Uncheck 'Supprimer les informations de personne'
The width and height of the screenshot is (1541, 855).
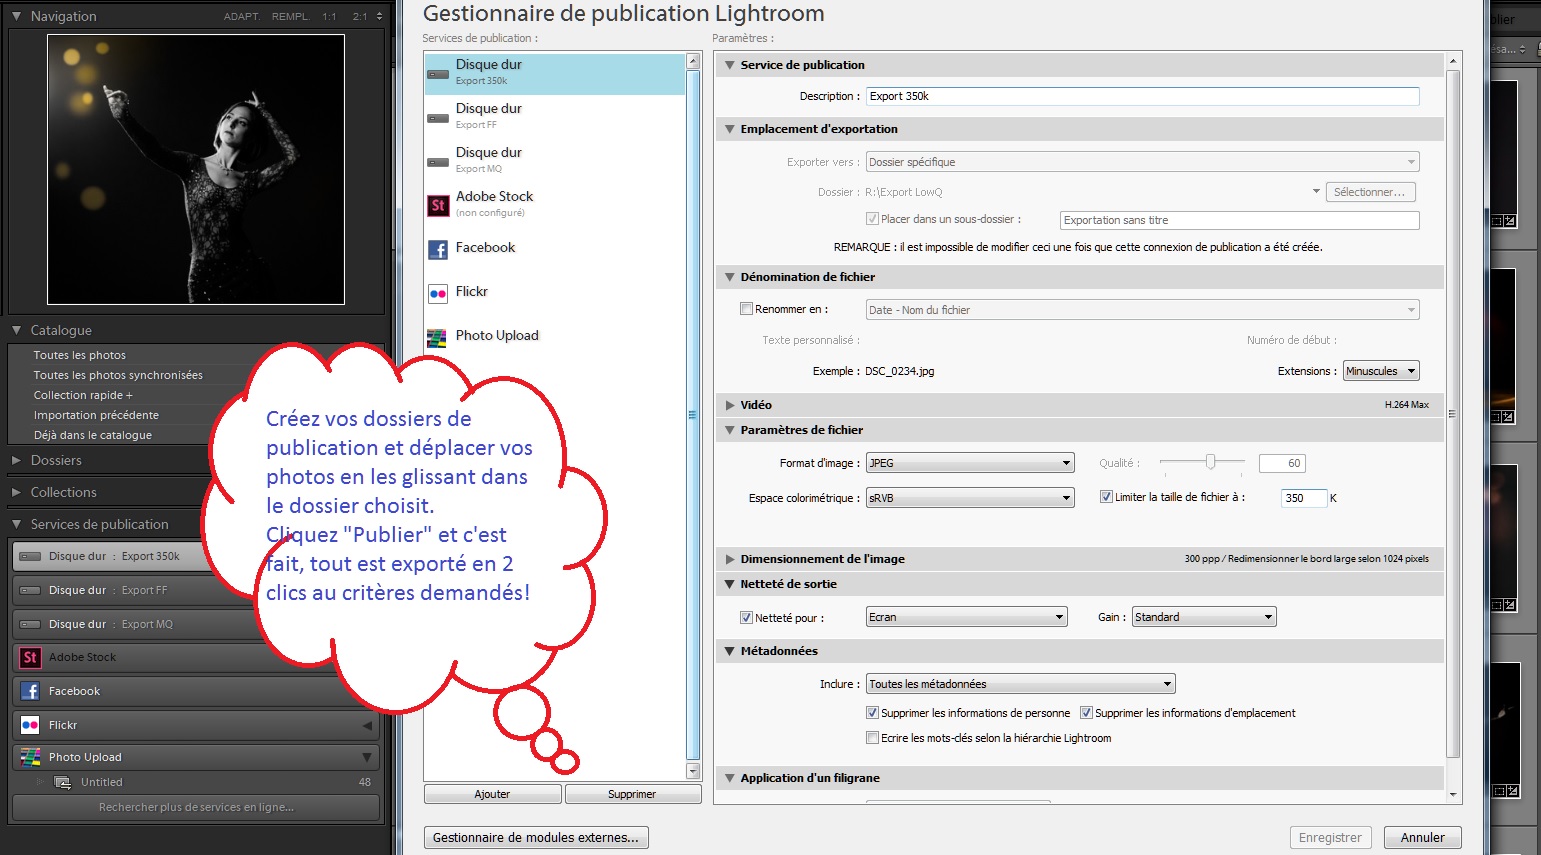pyautogui.click(x=872, y=713)
